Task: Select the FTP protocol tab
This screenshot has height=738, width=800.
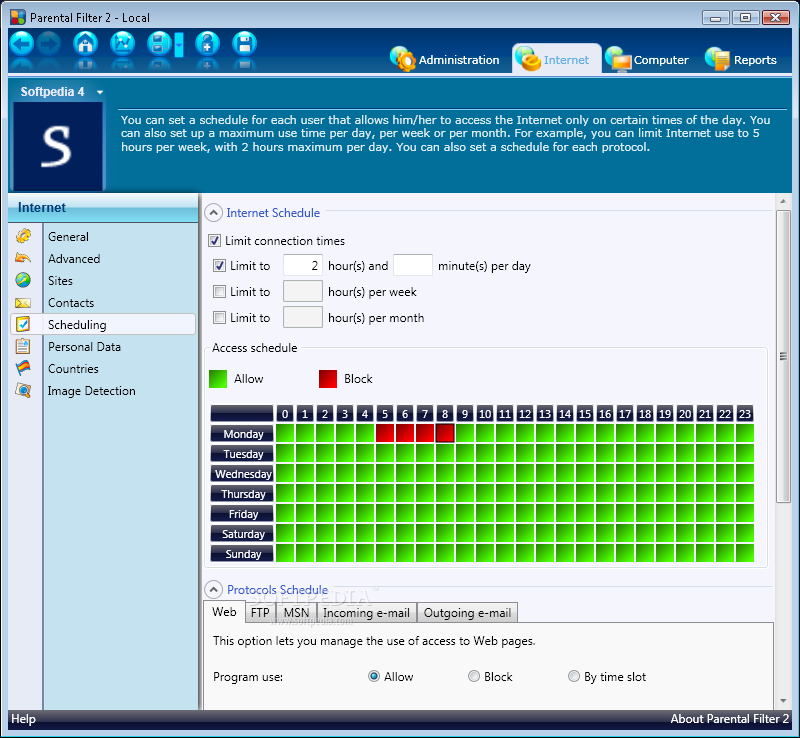Action: click(x=260, y=612)
